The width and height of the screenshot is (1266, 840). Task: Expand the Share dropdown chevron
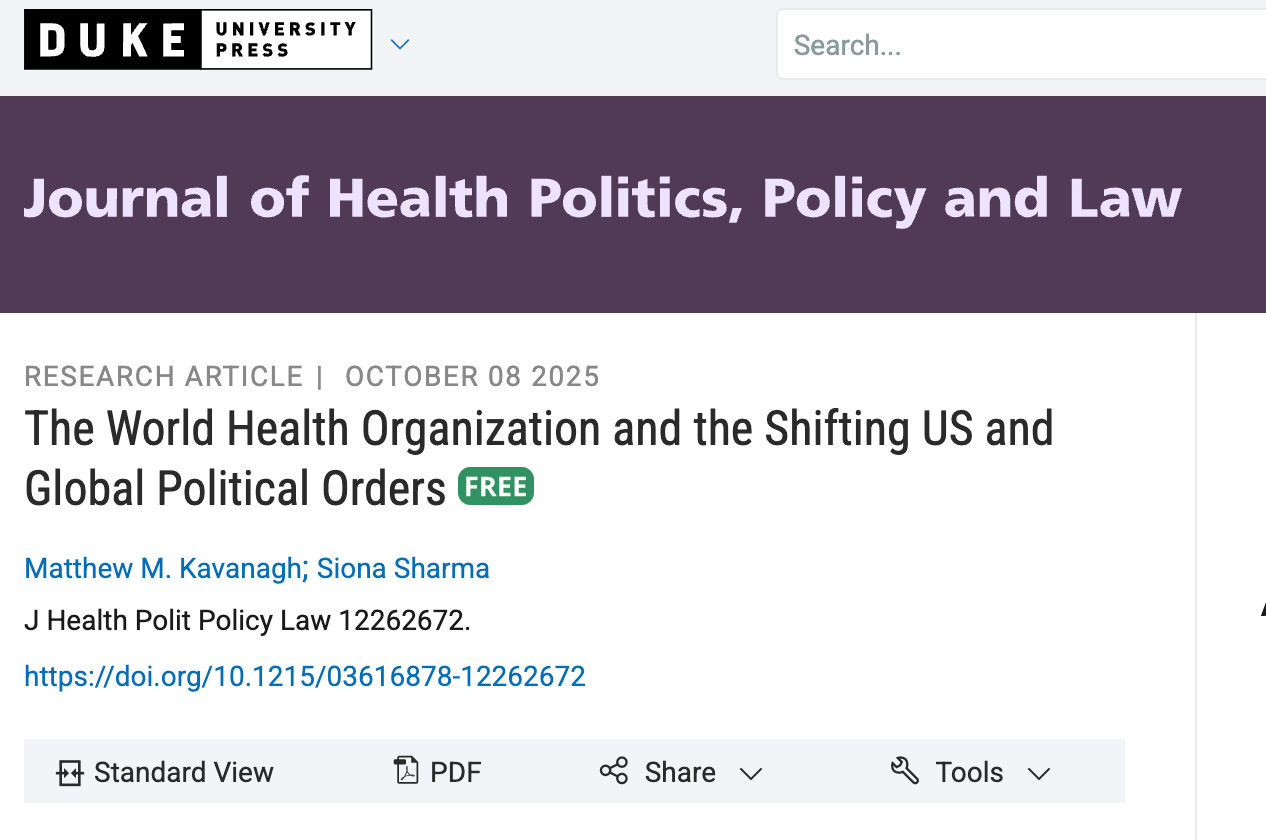(751, 774)
